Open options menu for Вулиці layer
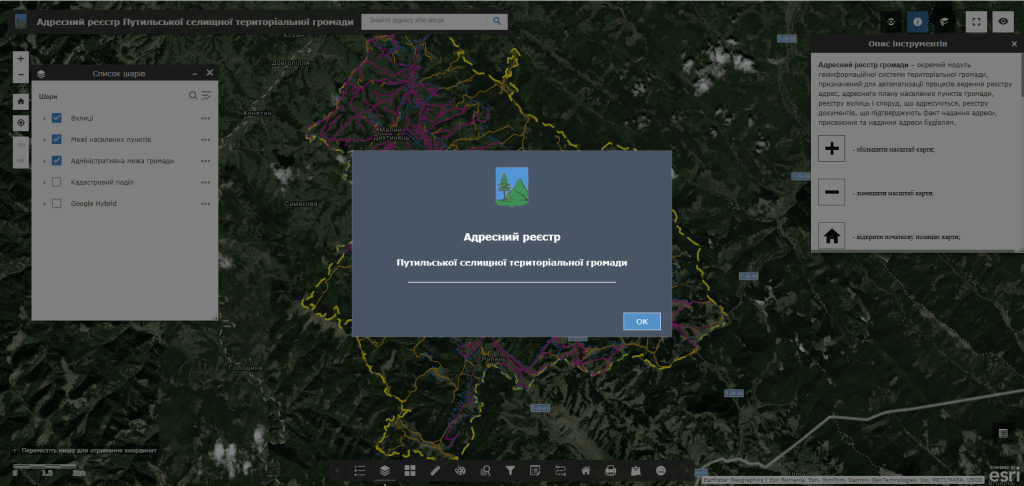The height and width of the screenshot is (486, 1024). tap(206, 118)
